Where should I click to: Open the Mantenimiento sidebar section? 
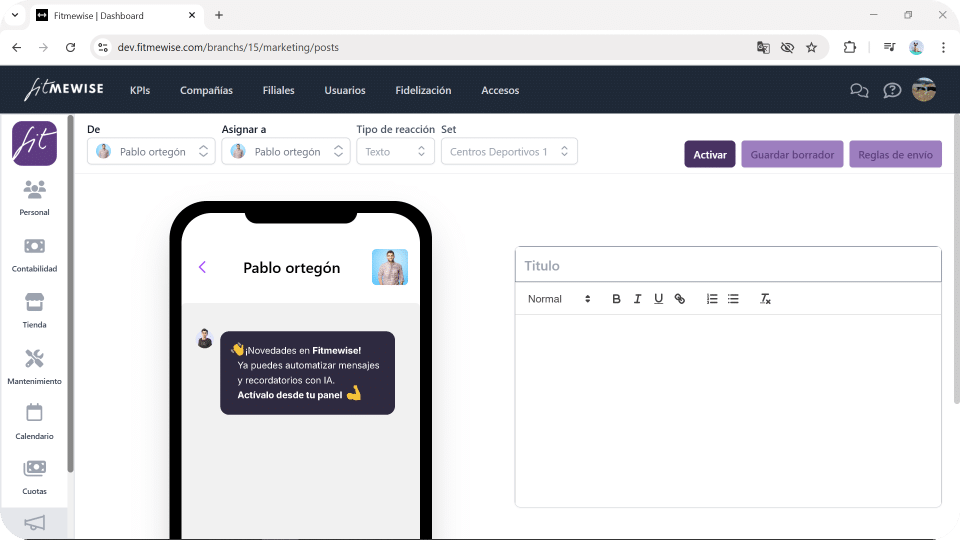[x=34, y=366]
